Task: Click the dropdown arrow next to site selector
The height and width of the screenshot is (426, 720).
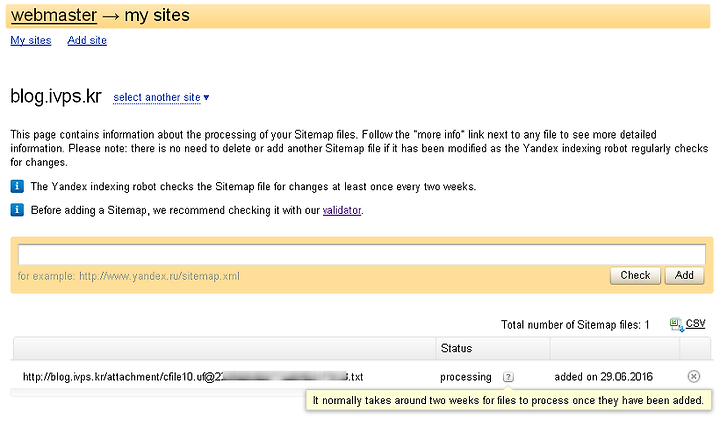Action: (206, 97)
